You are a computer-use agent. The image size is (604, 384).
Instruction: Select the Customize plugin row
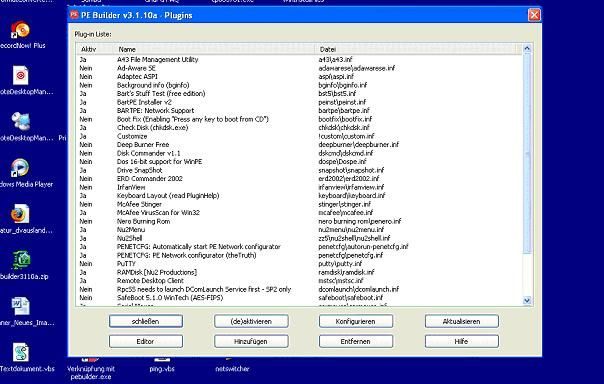click(x=299, y=136)
